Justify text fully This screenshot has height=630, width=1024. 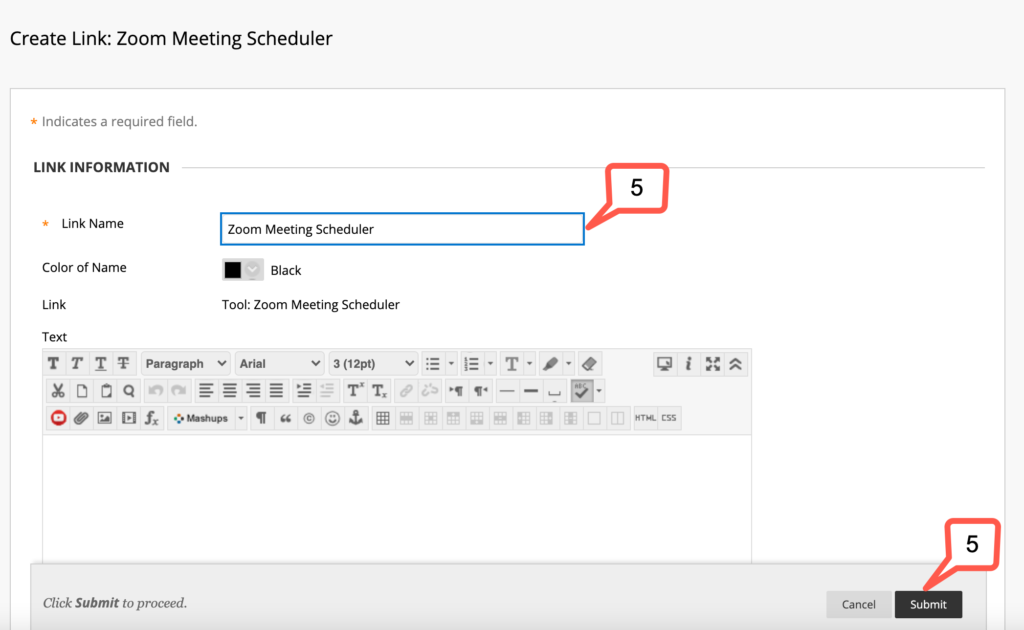point(276,391)
